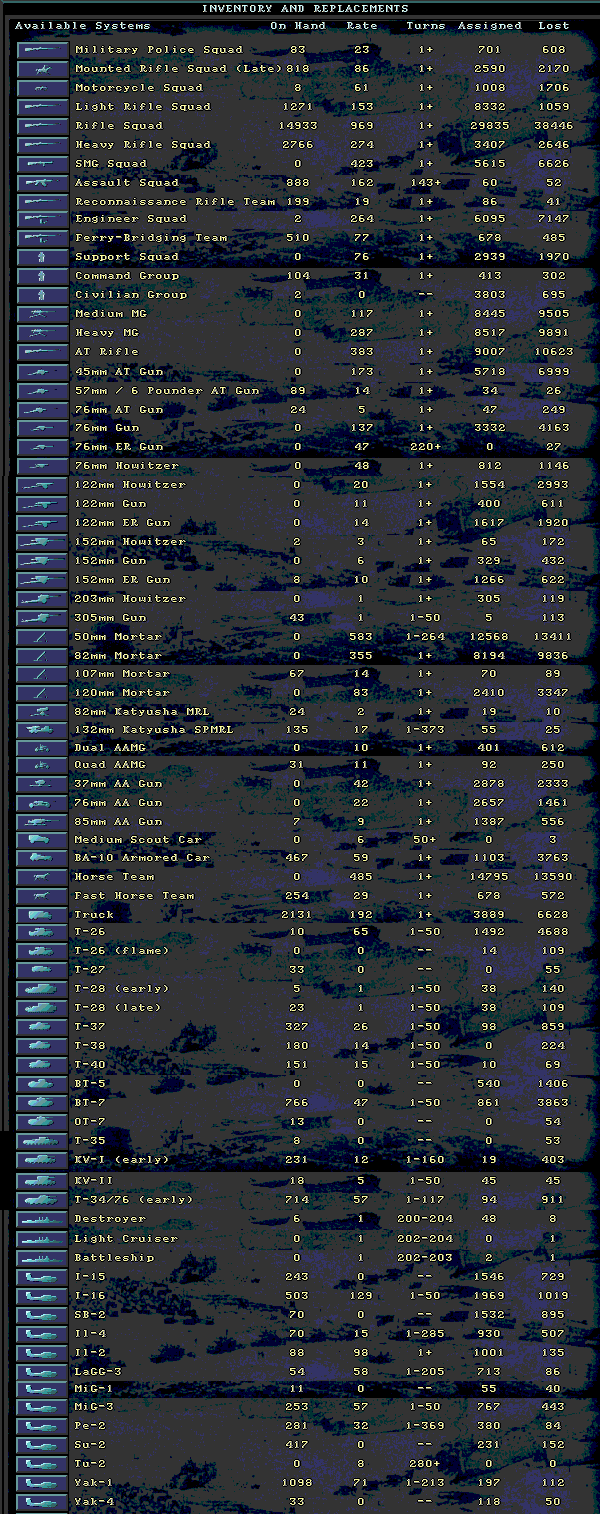Click the Il-2 aircraft icon
This screenshot has height=1514, width=600.
pos(43,1354)
